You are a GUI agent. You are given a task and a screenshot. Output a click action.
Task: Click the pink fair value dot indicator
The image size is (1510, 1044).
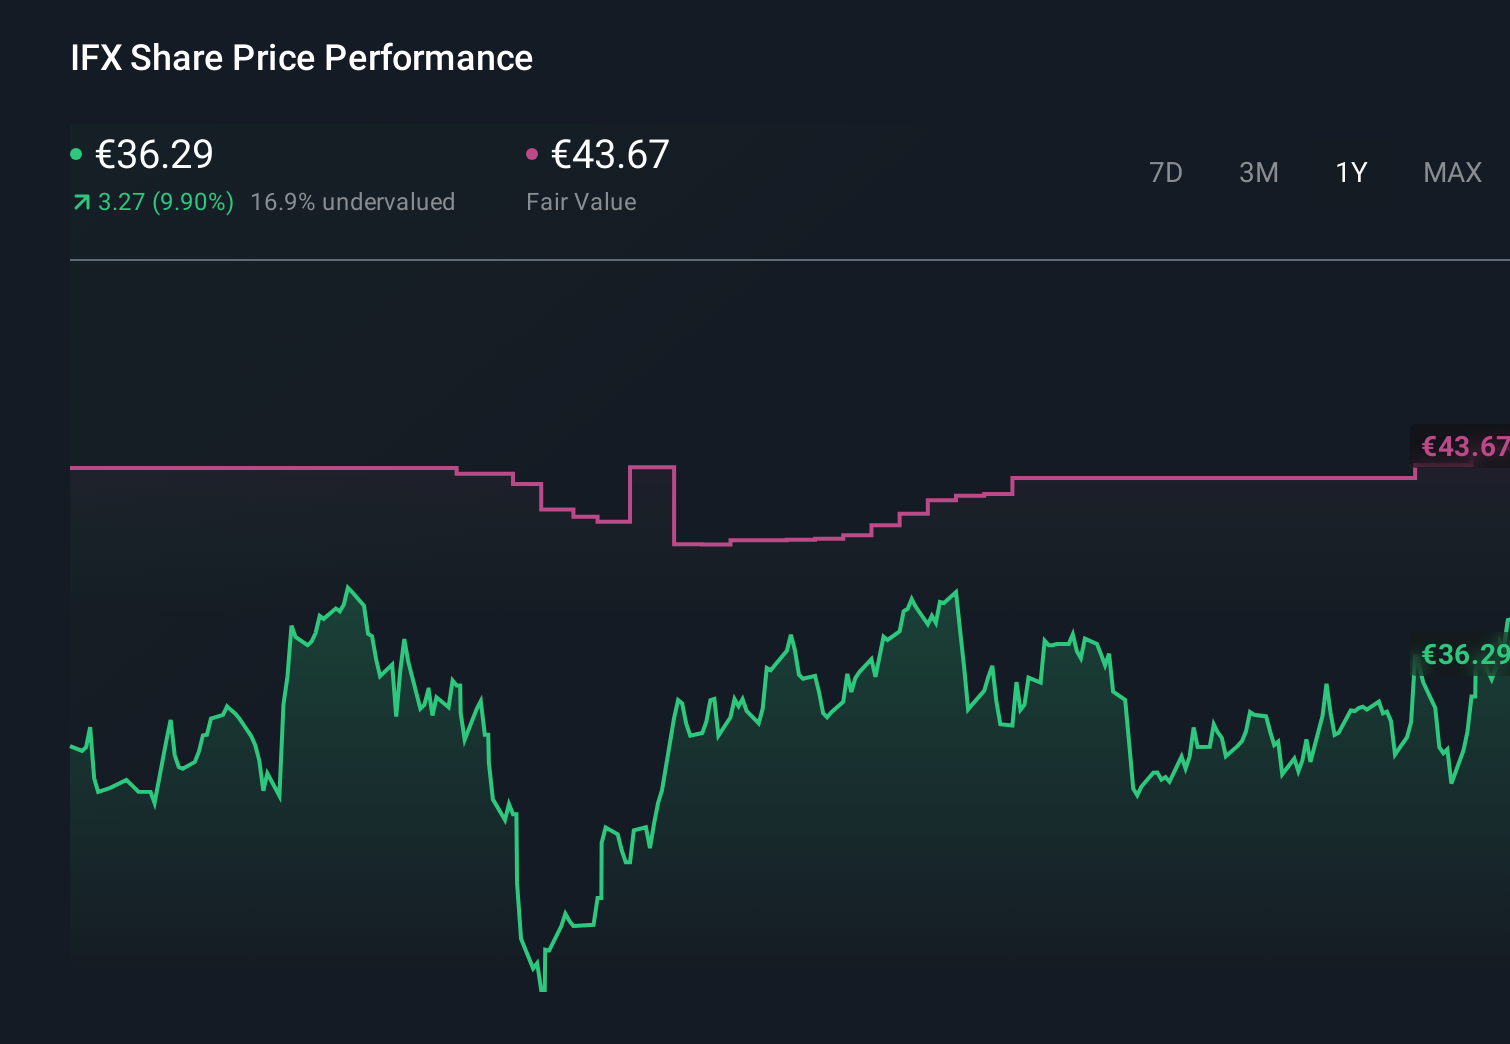[533, 153]
